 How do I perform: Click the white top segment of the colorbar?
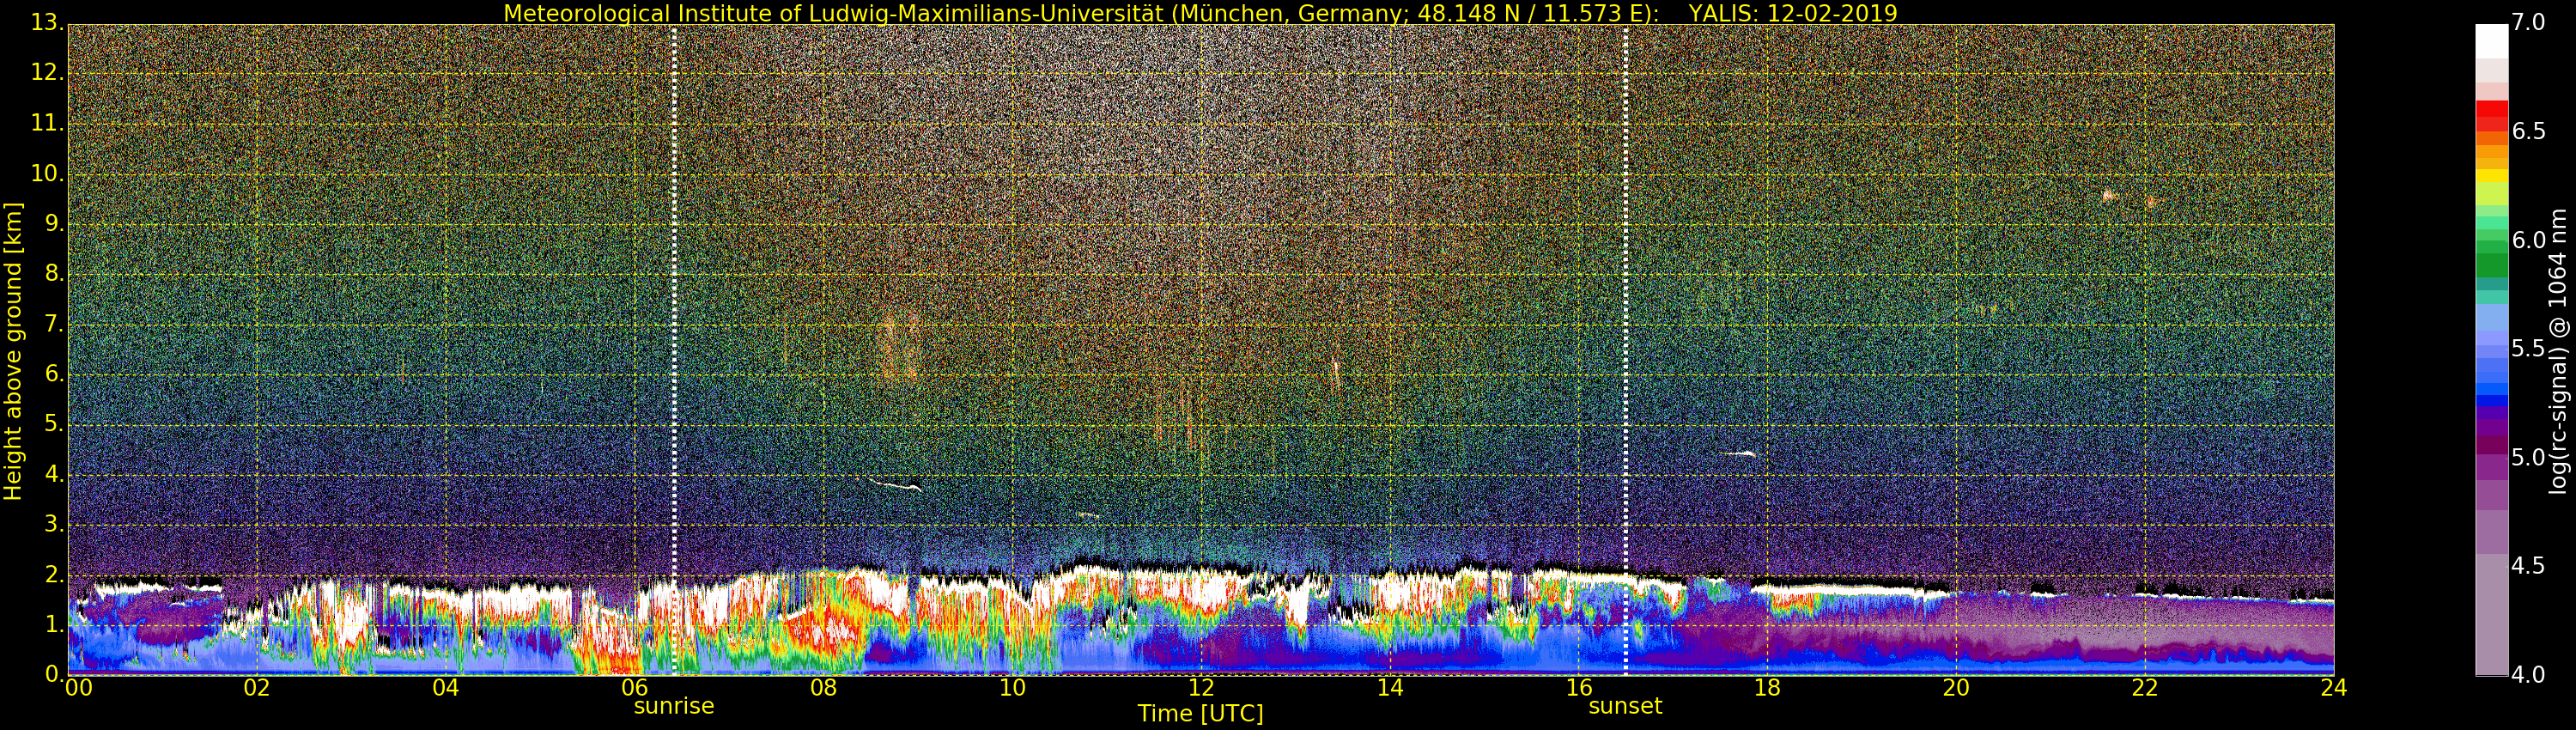click(x=2491, y=40)
